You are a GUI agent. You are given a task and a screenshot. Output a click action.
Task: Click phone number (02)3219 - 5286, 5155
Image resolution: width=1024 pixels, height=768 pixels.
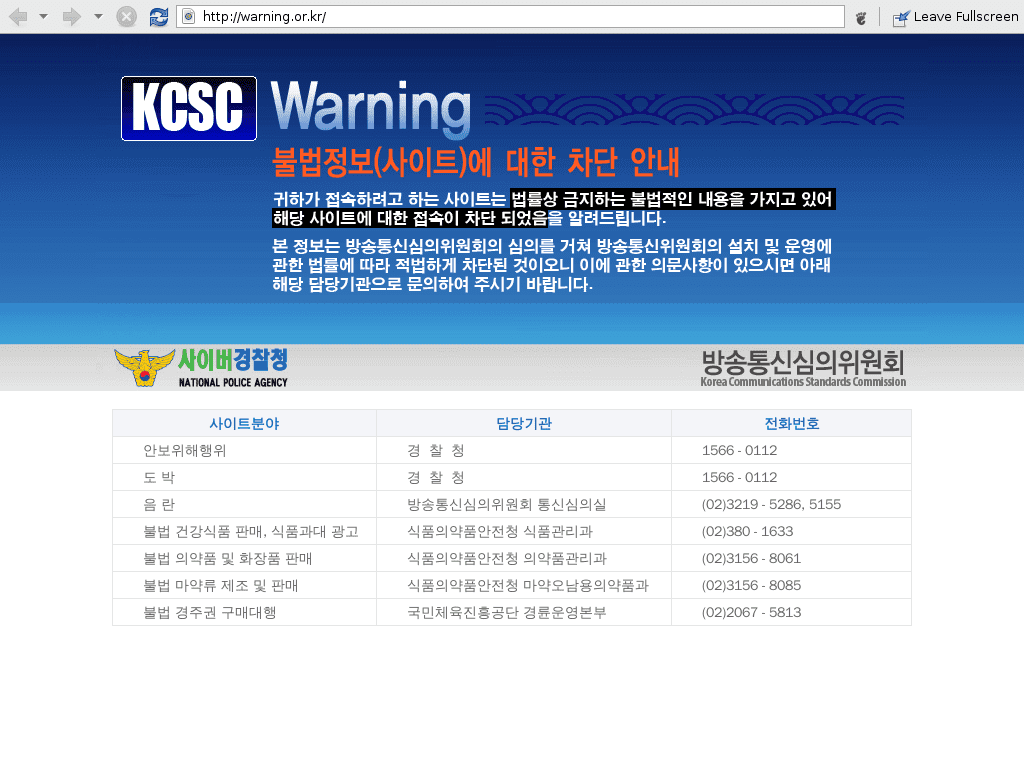coord(771,504)
